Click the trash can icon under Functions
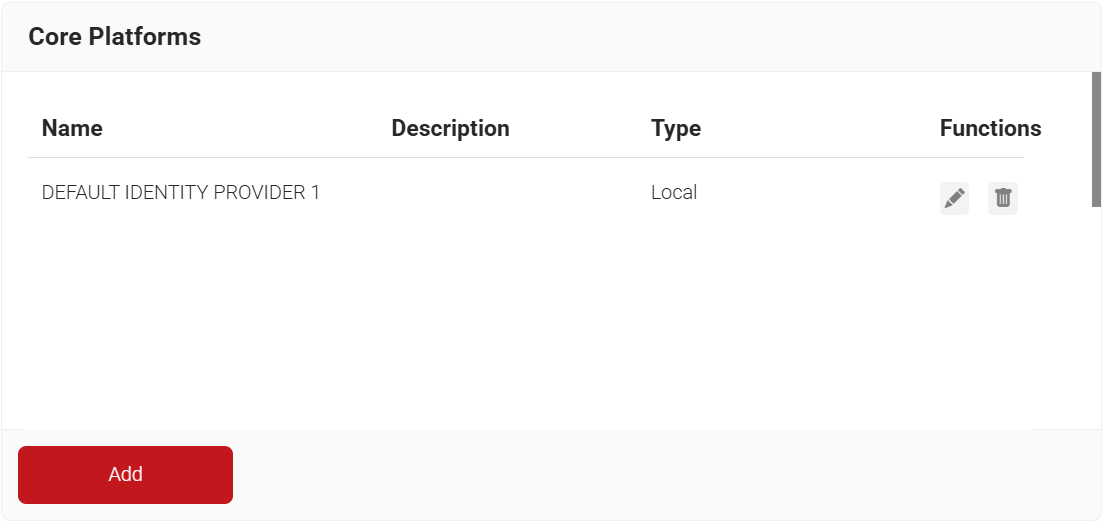 pyautogui.click(x=1003, y=198)
